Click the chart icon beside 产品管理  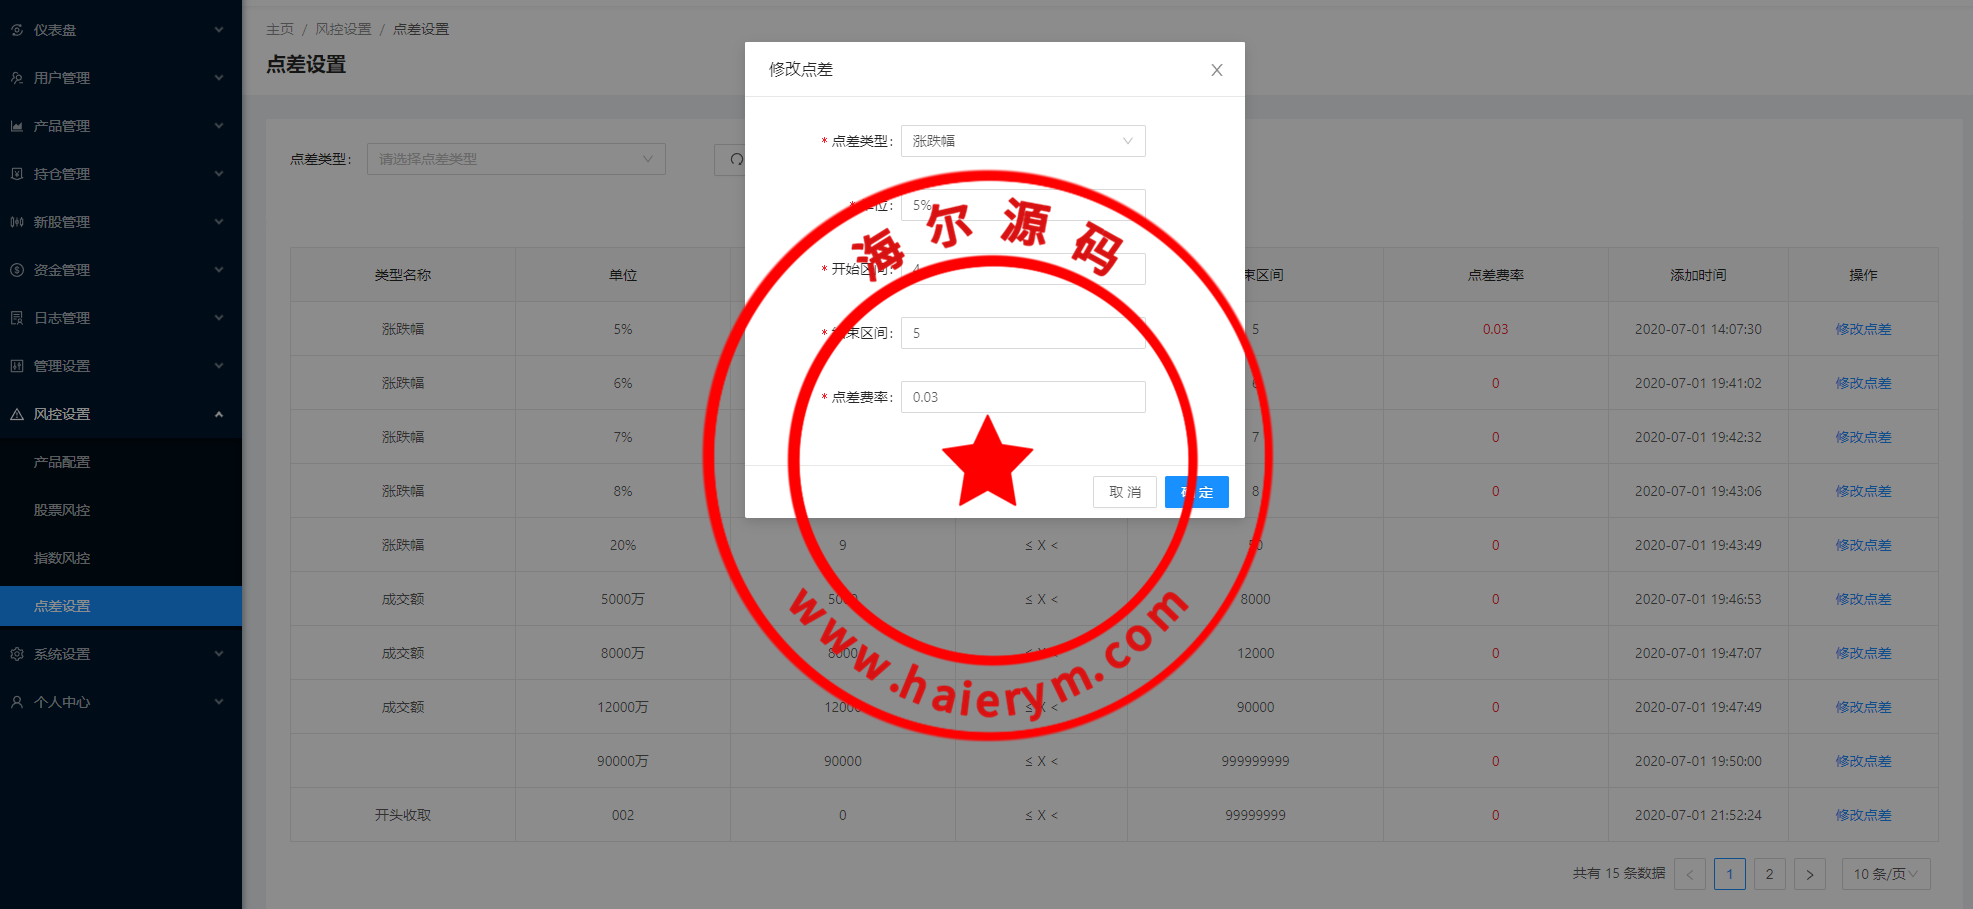pyautogui.click(x=17, y=126)
